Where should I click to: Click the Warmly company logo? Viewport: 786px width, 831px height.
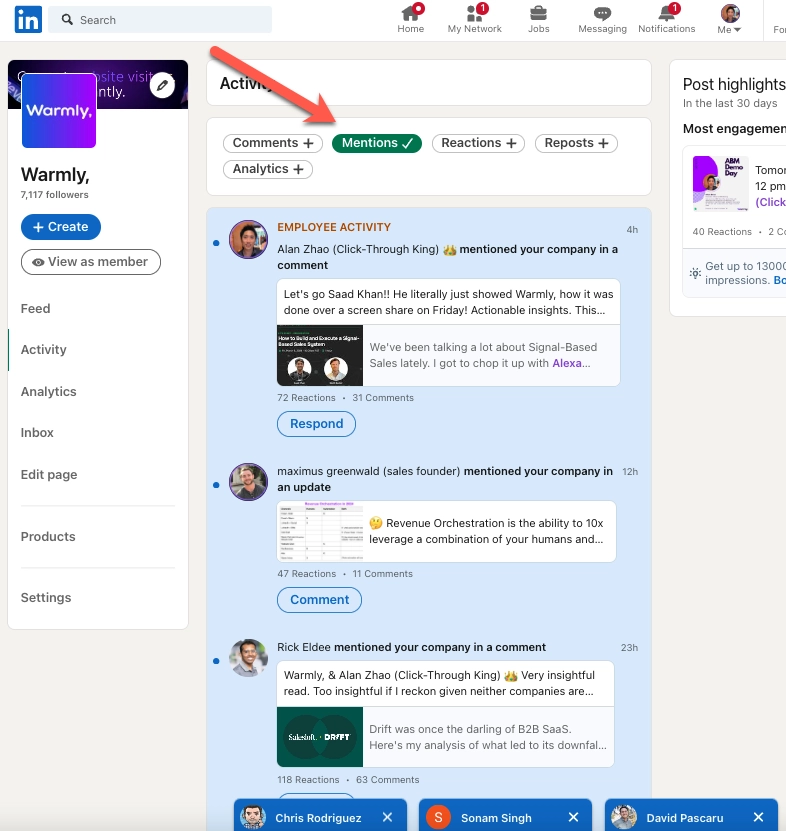59,111
